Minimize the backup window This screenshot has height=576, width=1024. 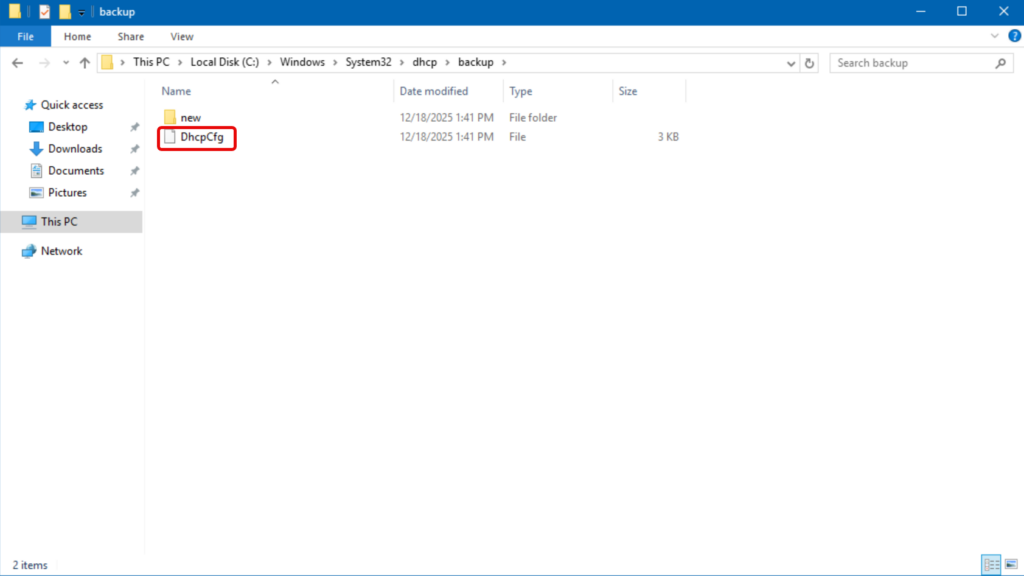pos(920,12)
